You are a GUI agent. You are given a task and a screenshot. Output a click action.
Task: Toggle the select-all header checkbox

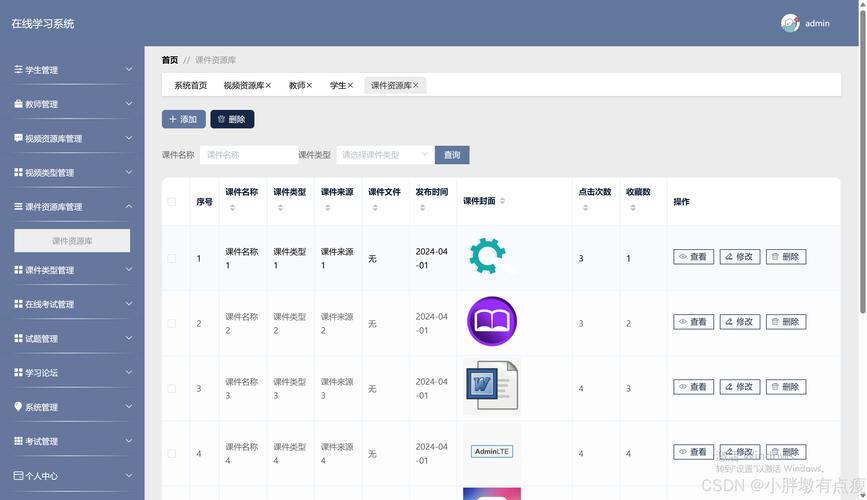click(172, 201)
